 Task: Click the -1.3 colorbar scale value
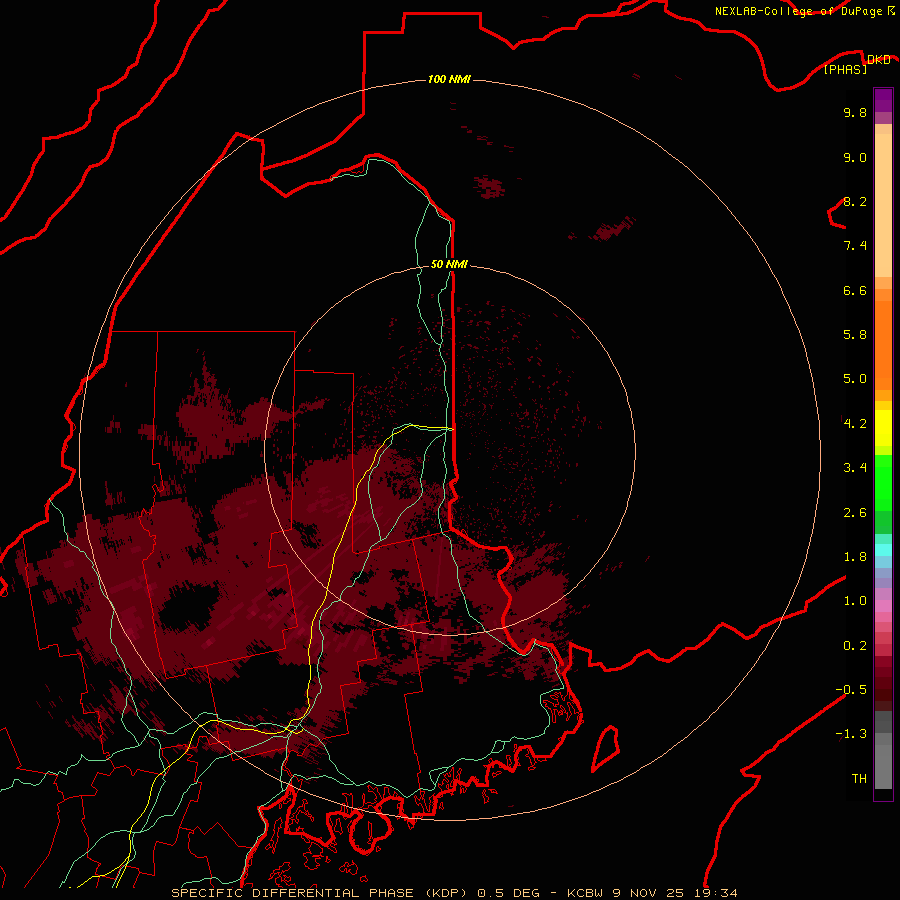coord(851,734)
